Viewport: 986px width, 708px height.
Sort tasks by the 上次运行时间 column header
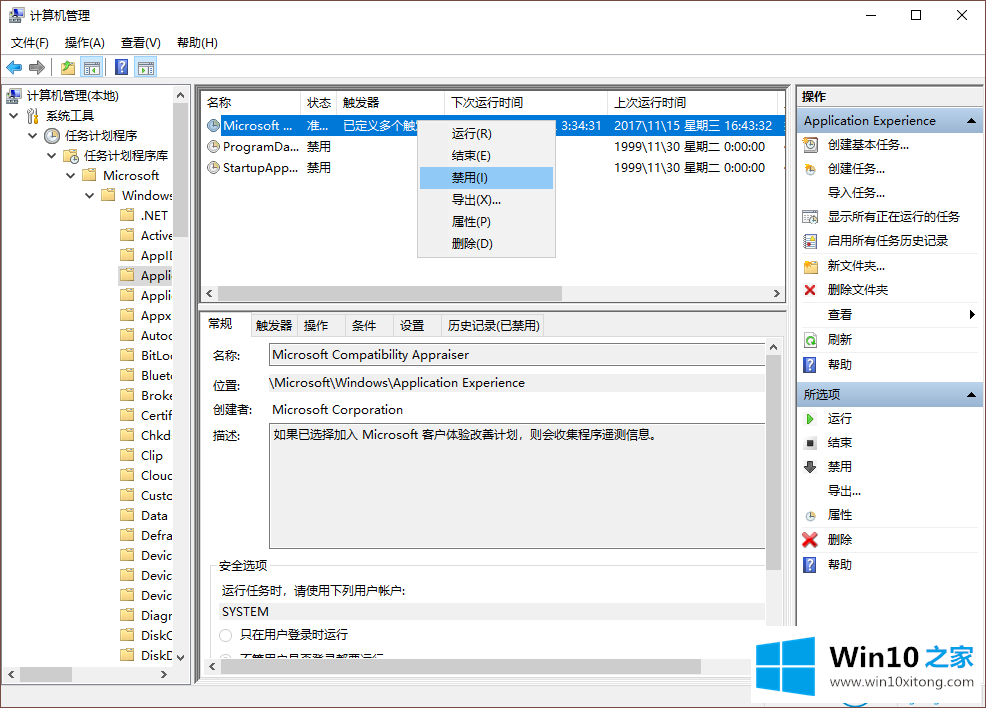(x=692, y=102)
